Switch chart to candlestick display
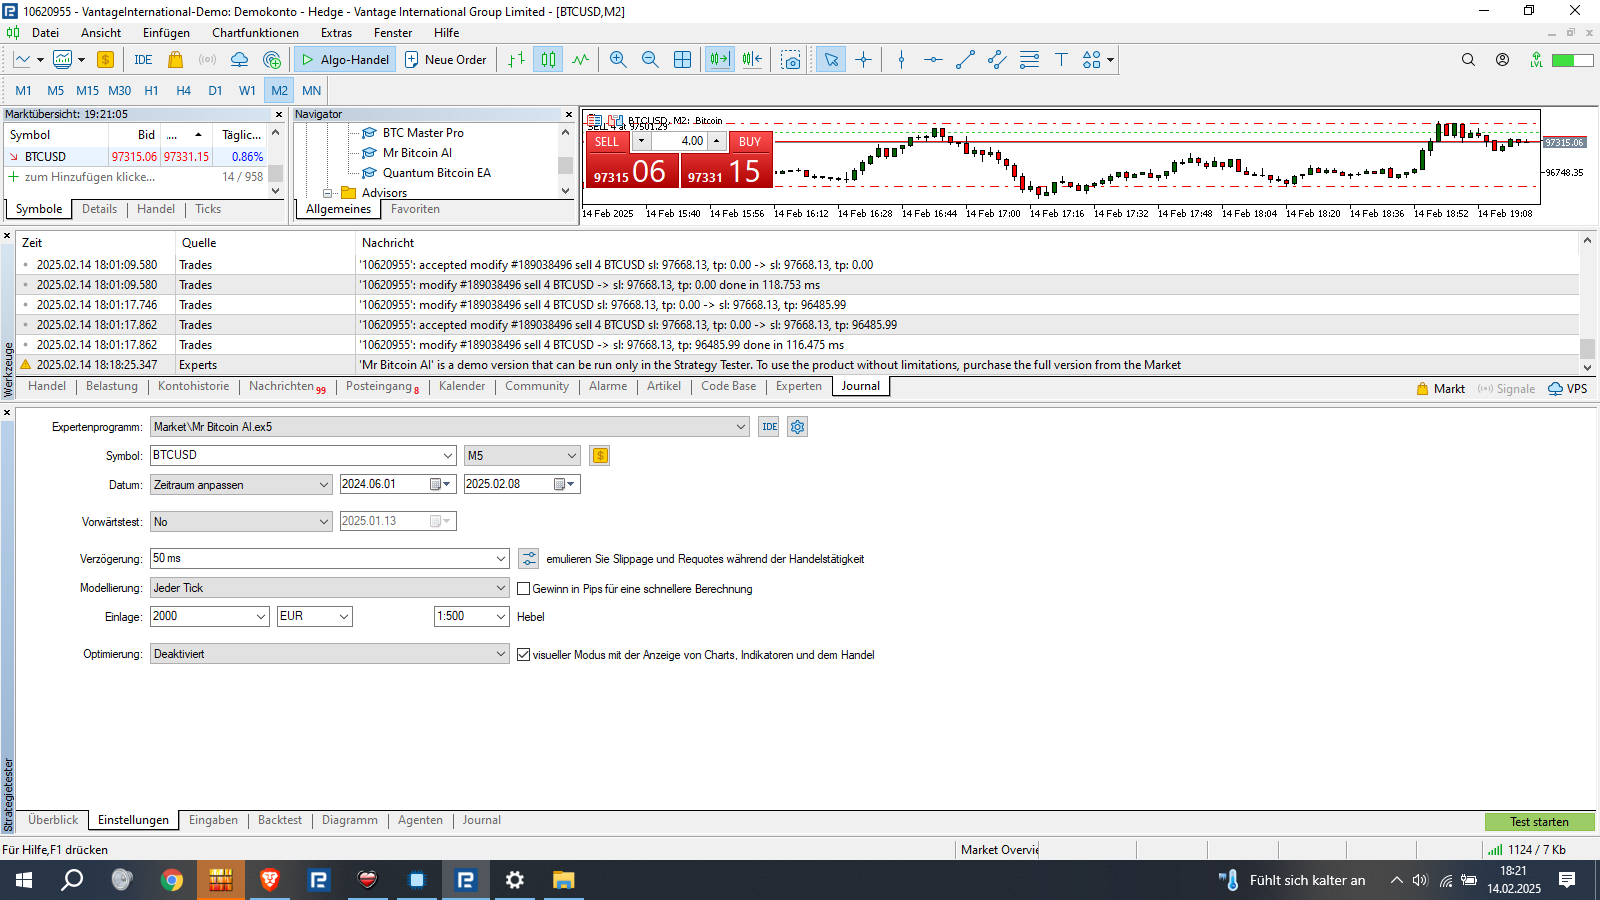The image size is (1600, 900). [548, 60]
